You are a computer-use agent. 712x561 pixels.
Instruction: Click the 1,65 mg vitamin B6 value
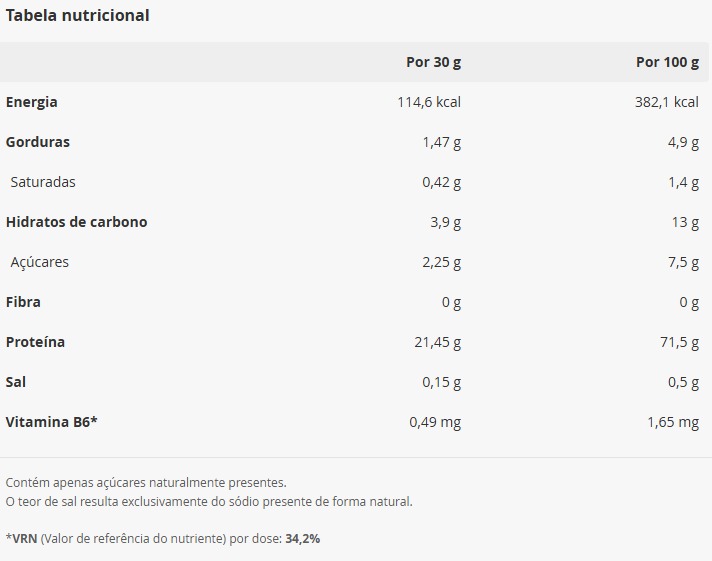click(x=673, y=422)
